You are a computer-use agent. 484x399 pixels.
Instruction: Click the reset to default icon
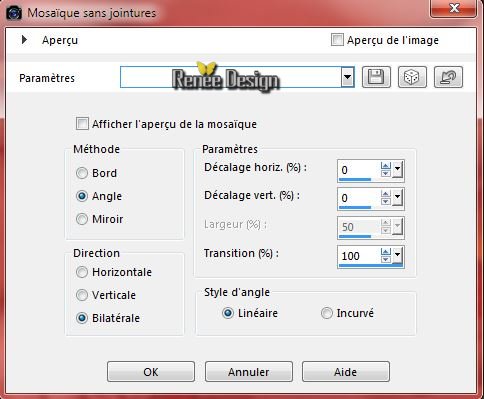(x=448, y=77)
